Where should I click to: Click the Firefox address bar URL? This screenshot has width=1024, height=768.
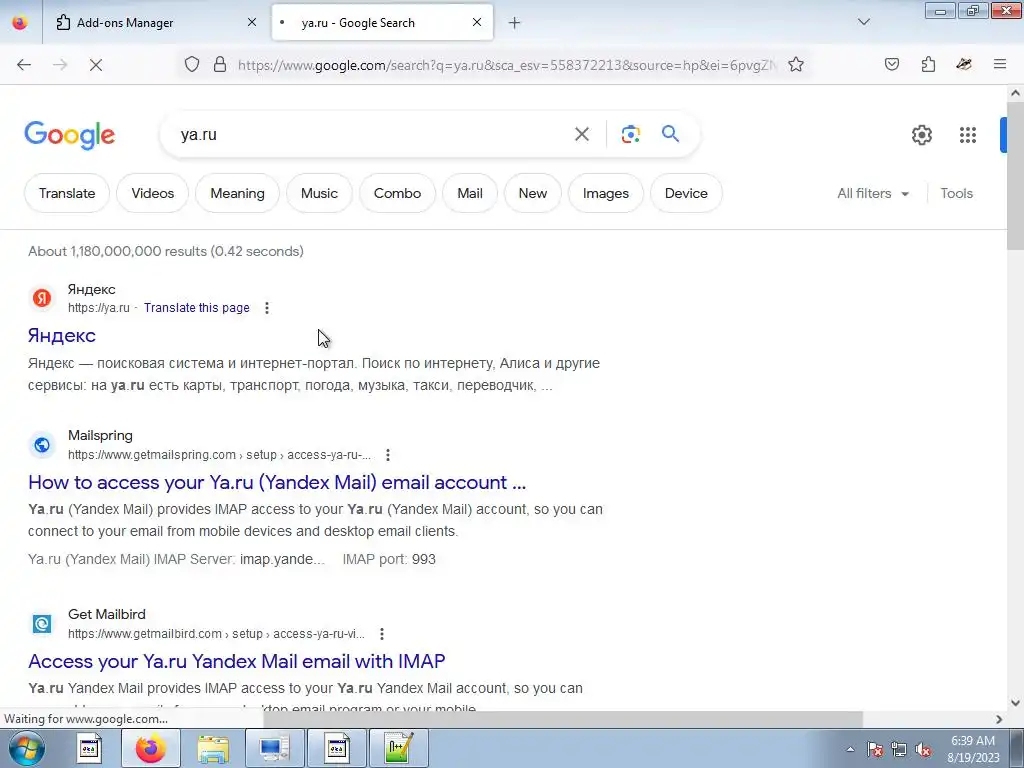[507, 65]
